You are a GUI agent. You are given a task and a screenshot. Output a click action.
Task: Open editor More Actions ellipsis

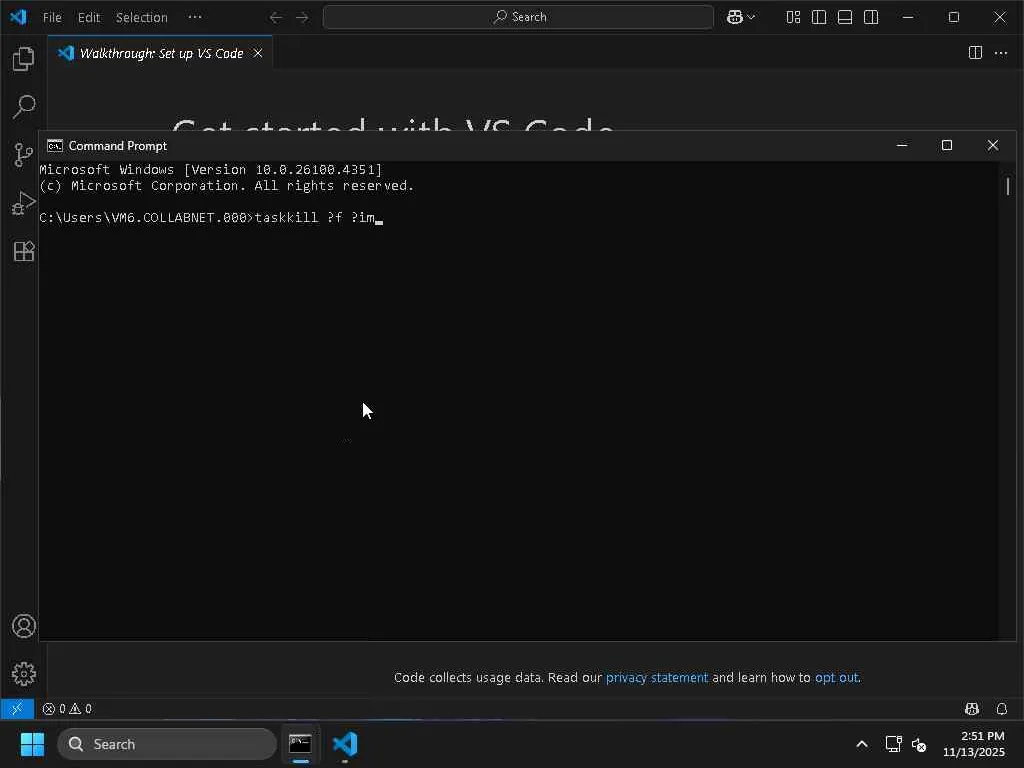point(1001,53)
